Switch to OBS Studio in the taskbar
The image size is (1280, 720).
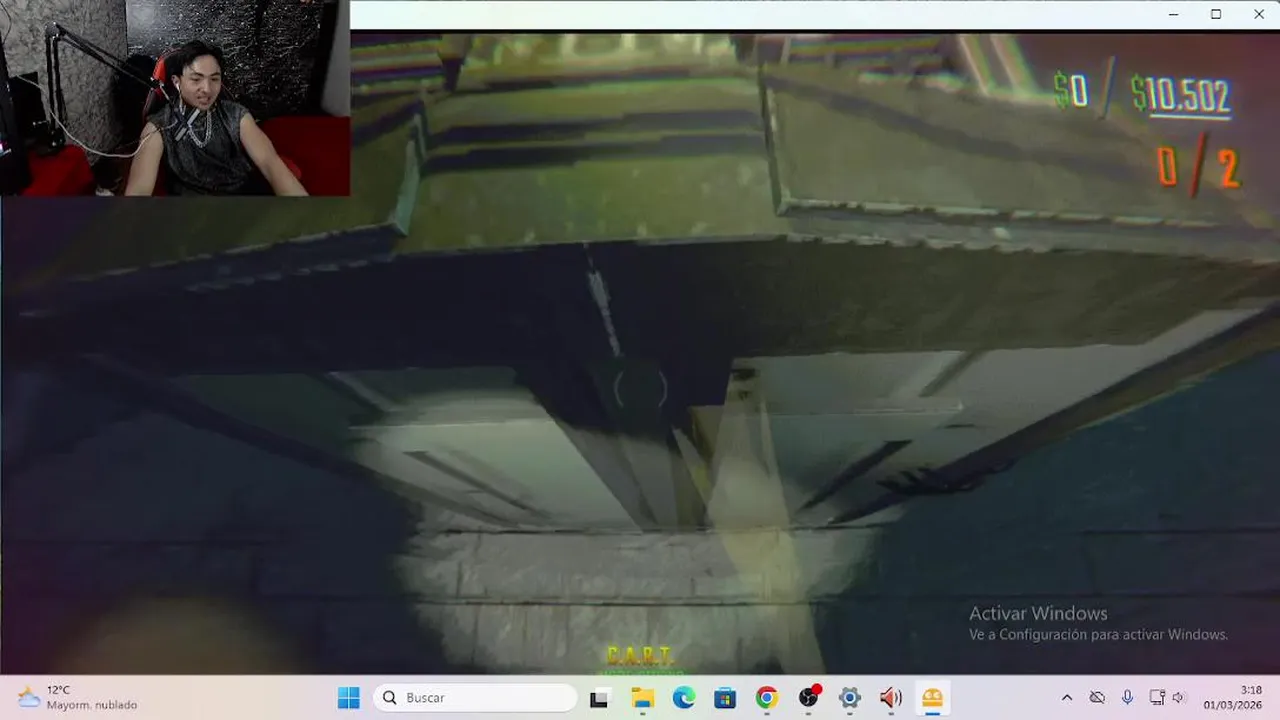pos(808,698)
